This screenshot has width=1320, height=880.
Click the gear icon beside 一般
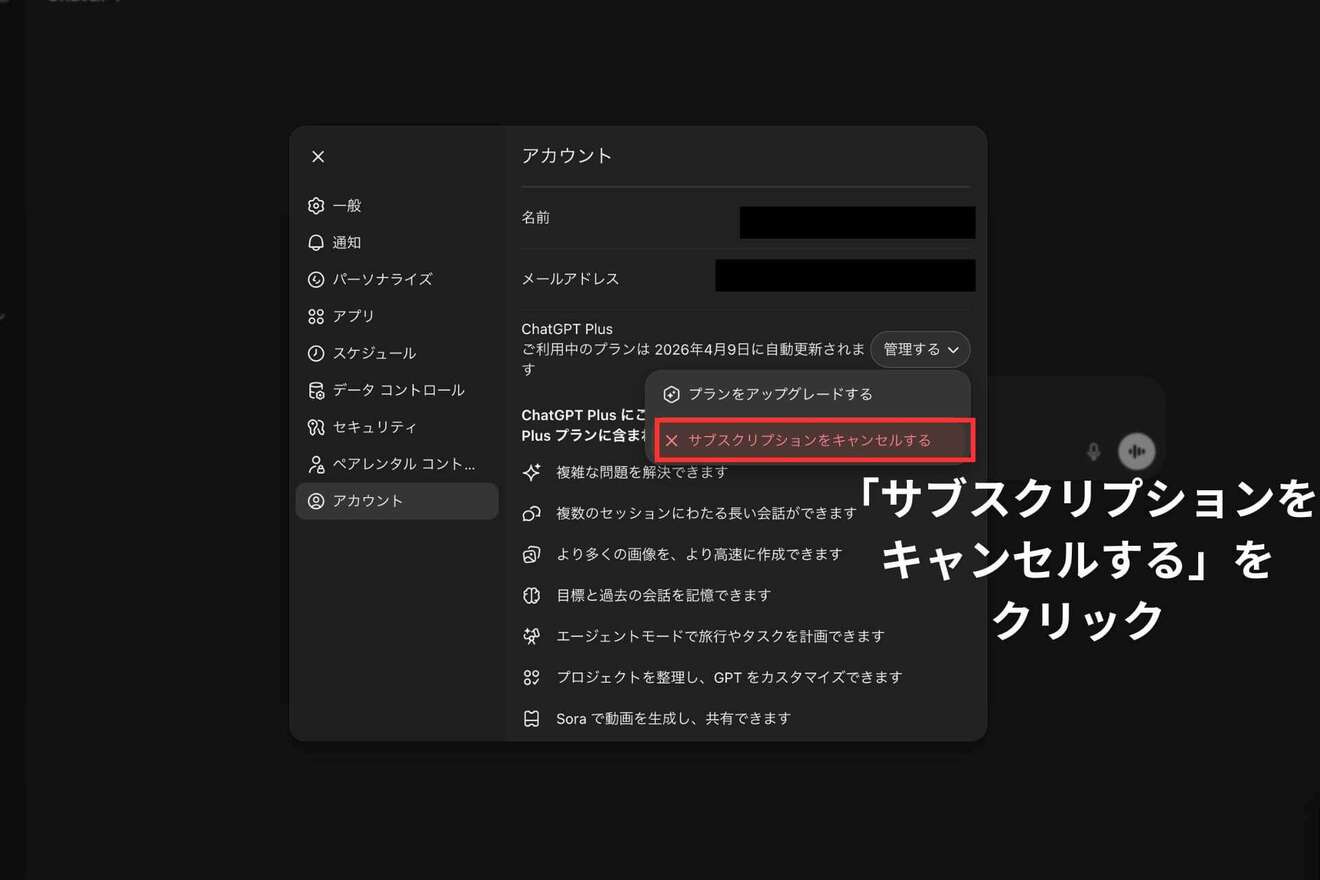click(x=316, y=206)
